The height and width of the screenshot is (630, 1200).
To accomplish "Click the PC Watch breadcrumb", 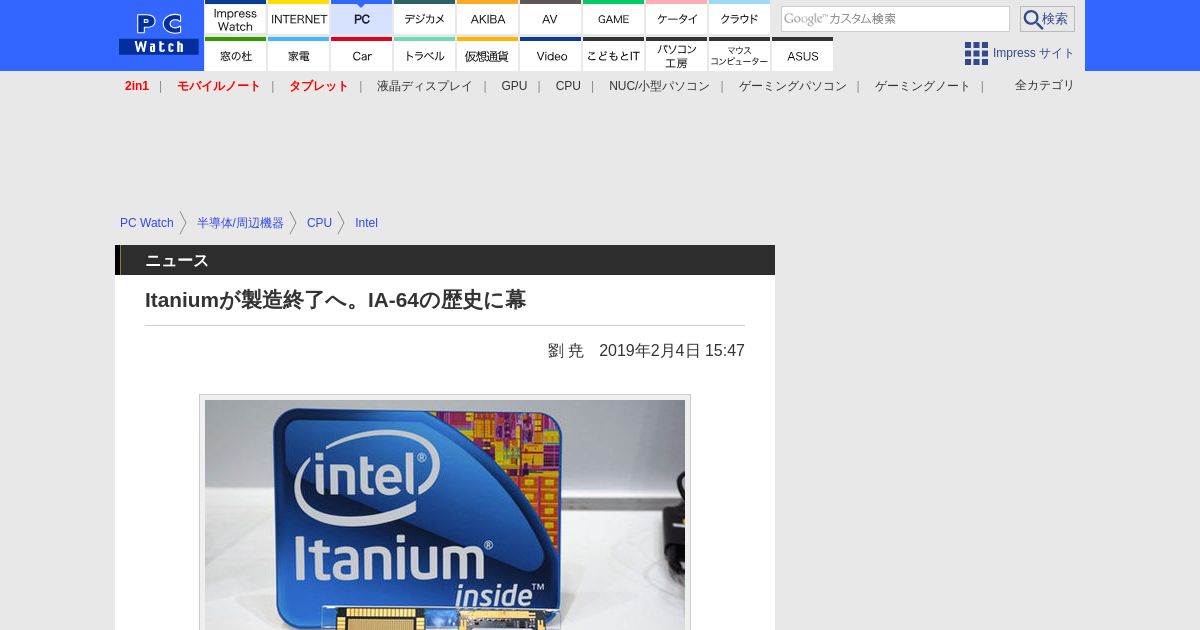I will [147, 223].
